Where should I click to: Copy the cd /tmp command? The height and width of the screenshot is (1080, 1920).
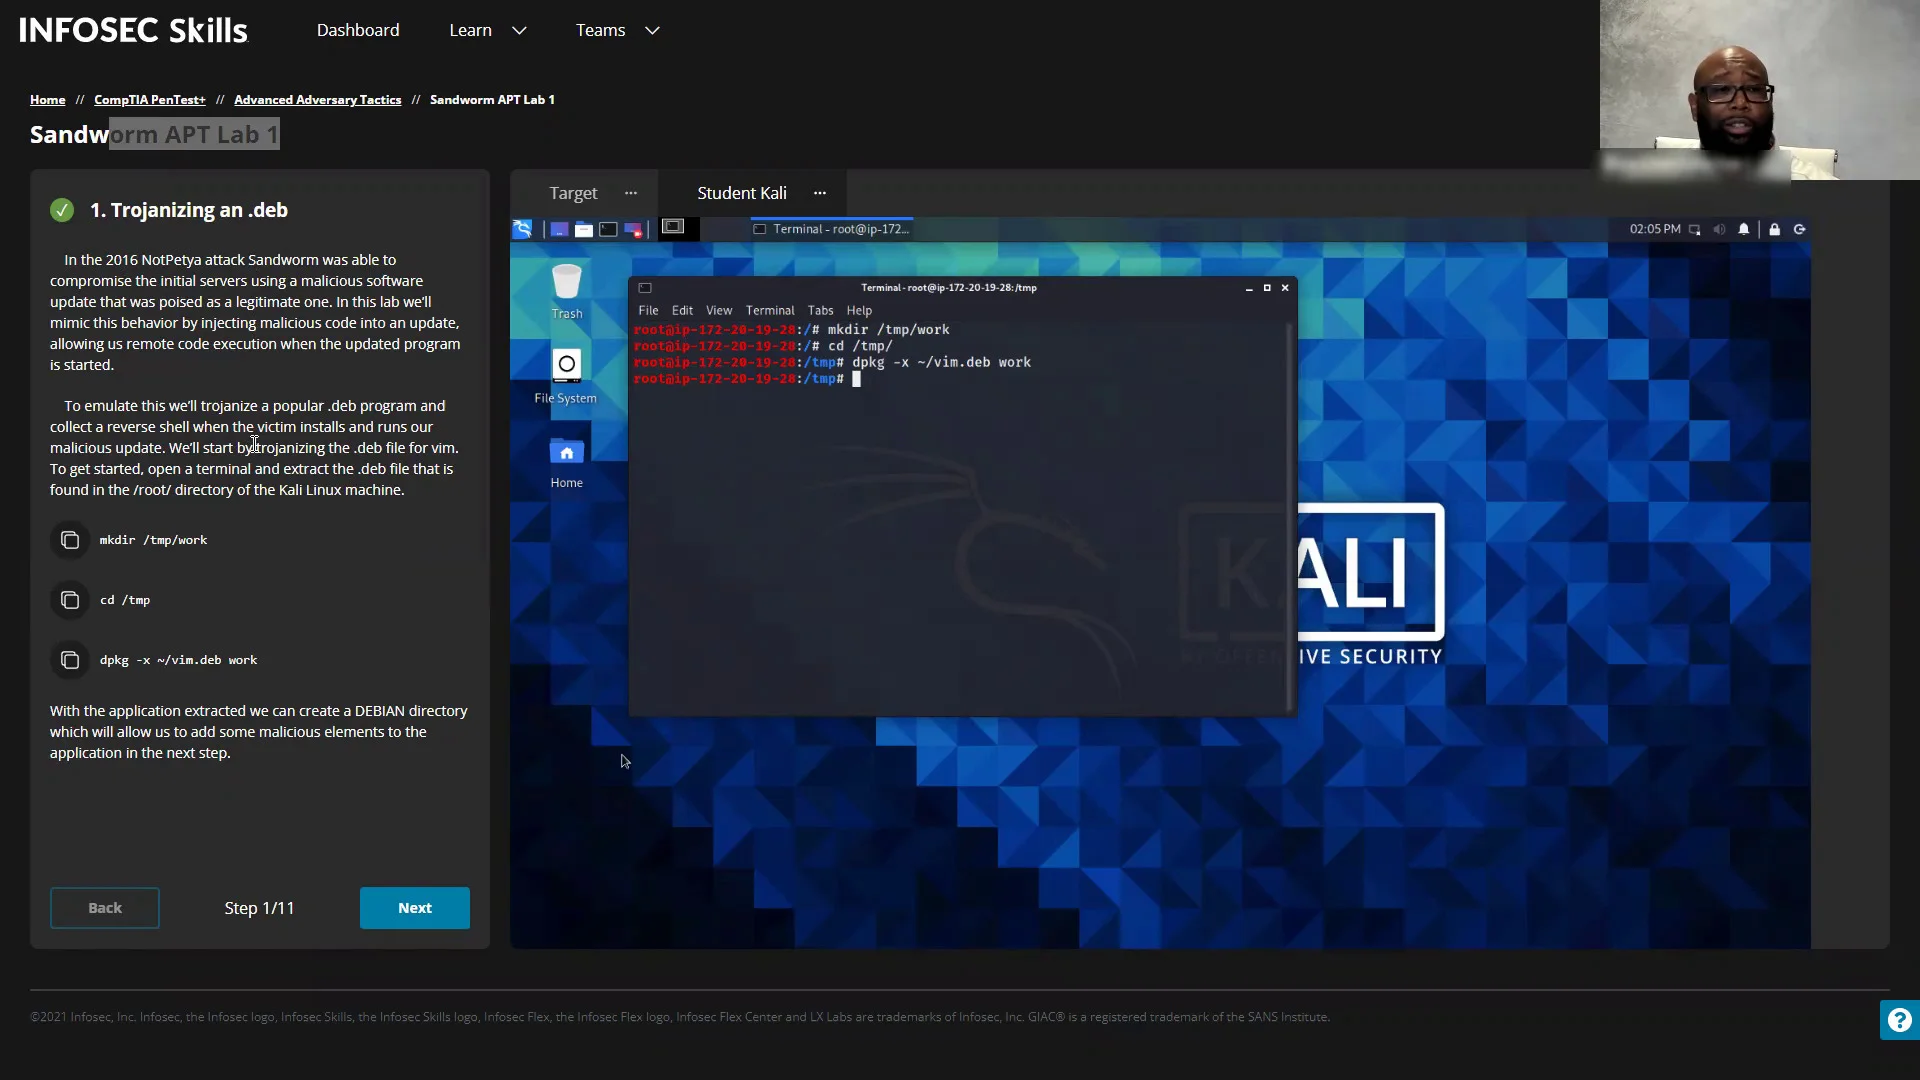point(70,600)
